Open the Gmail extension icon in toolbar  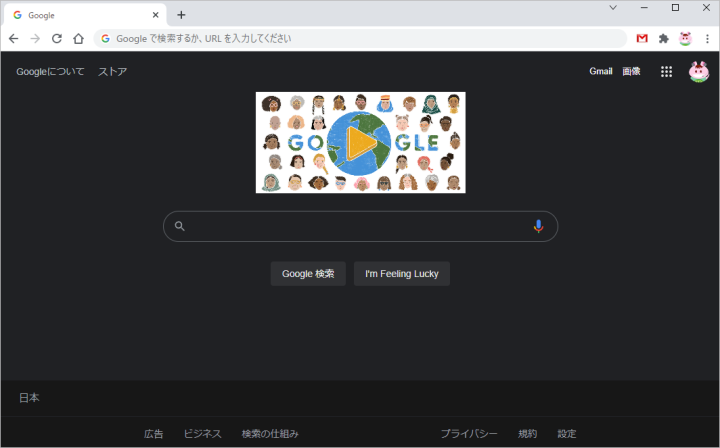coord(642,38)
